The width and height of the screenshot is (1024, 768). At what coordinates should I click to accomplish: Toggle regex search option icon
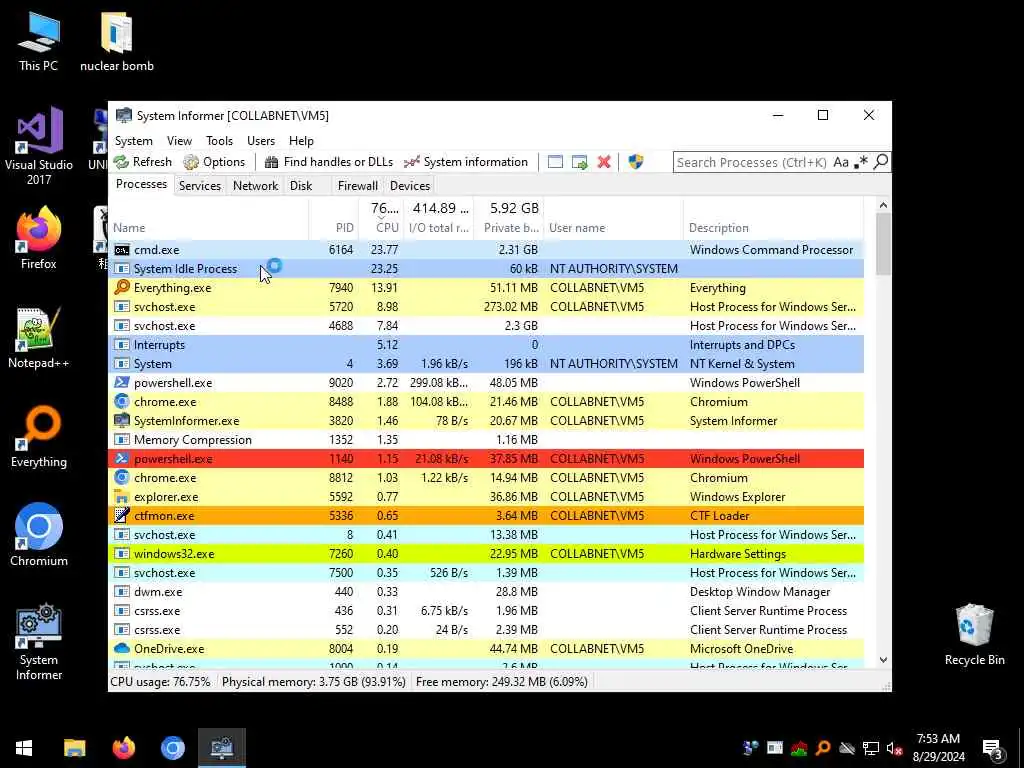861,162
